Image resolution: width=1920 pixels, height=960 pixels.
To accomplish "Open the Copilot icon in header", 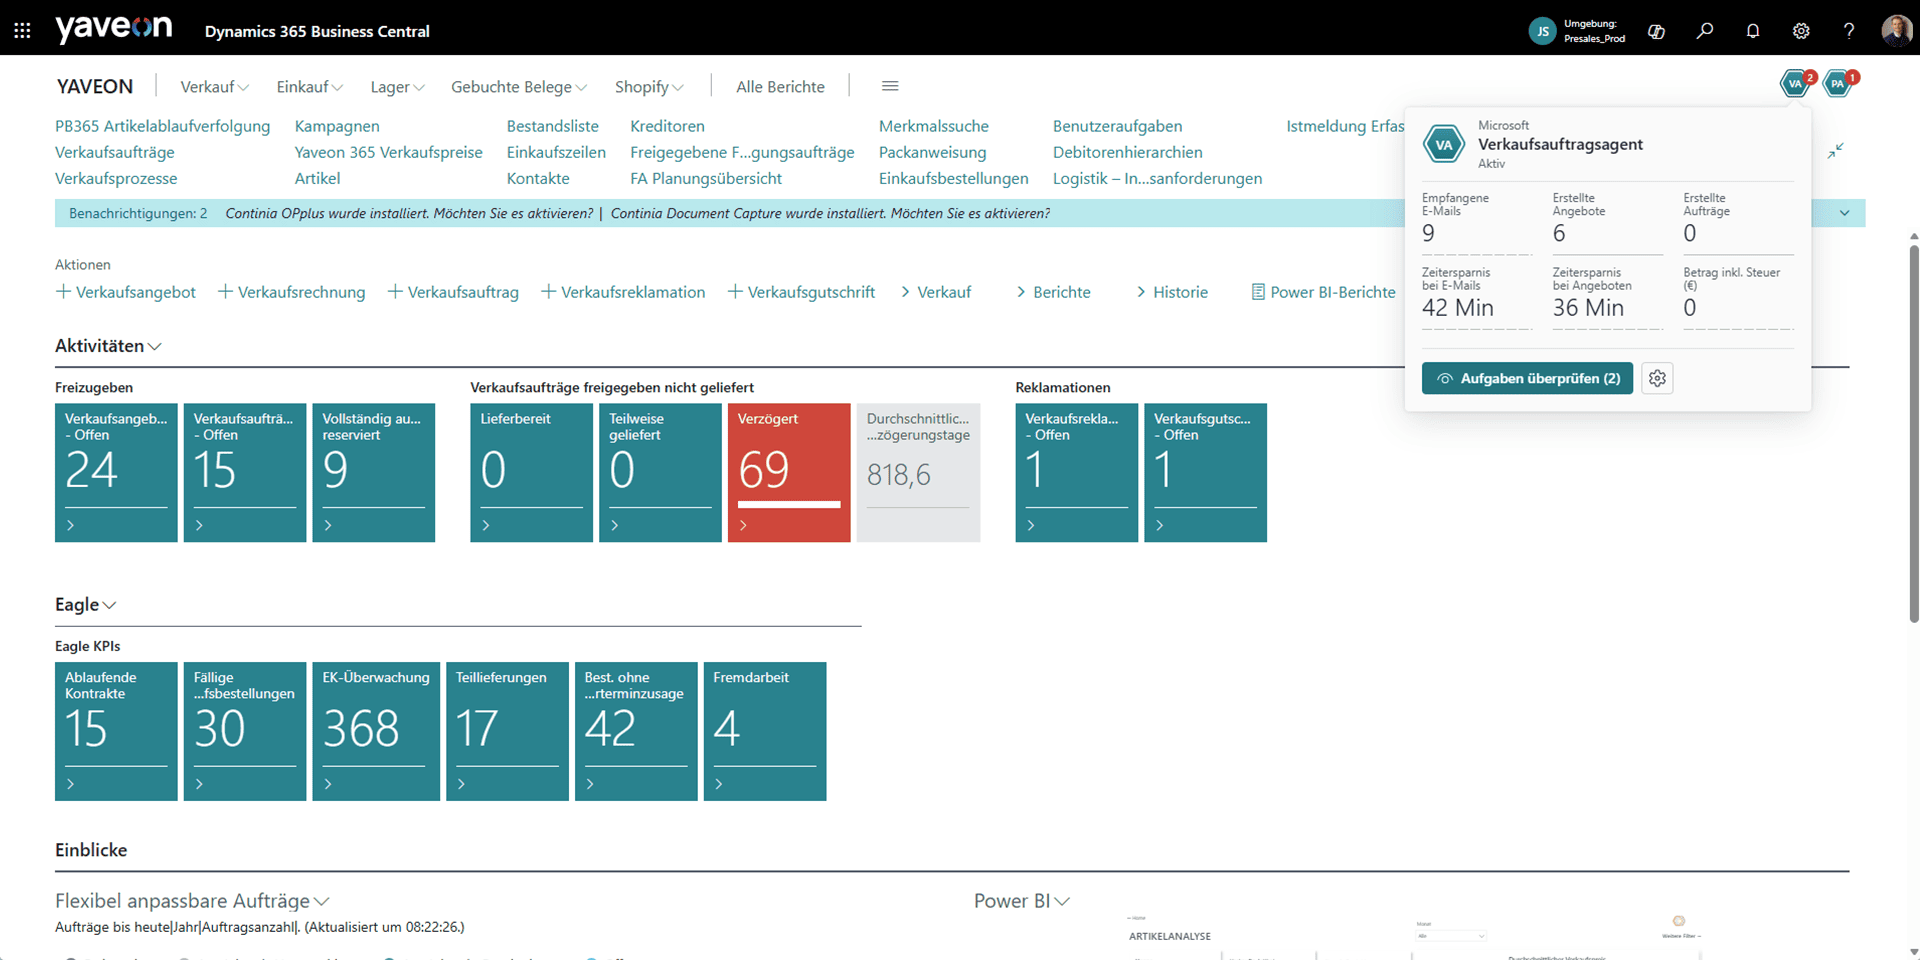I will 1656,31.
